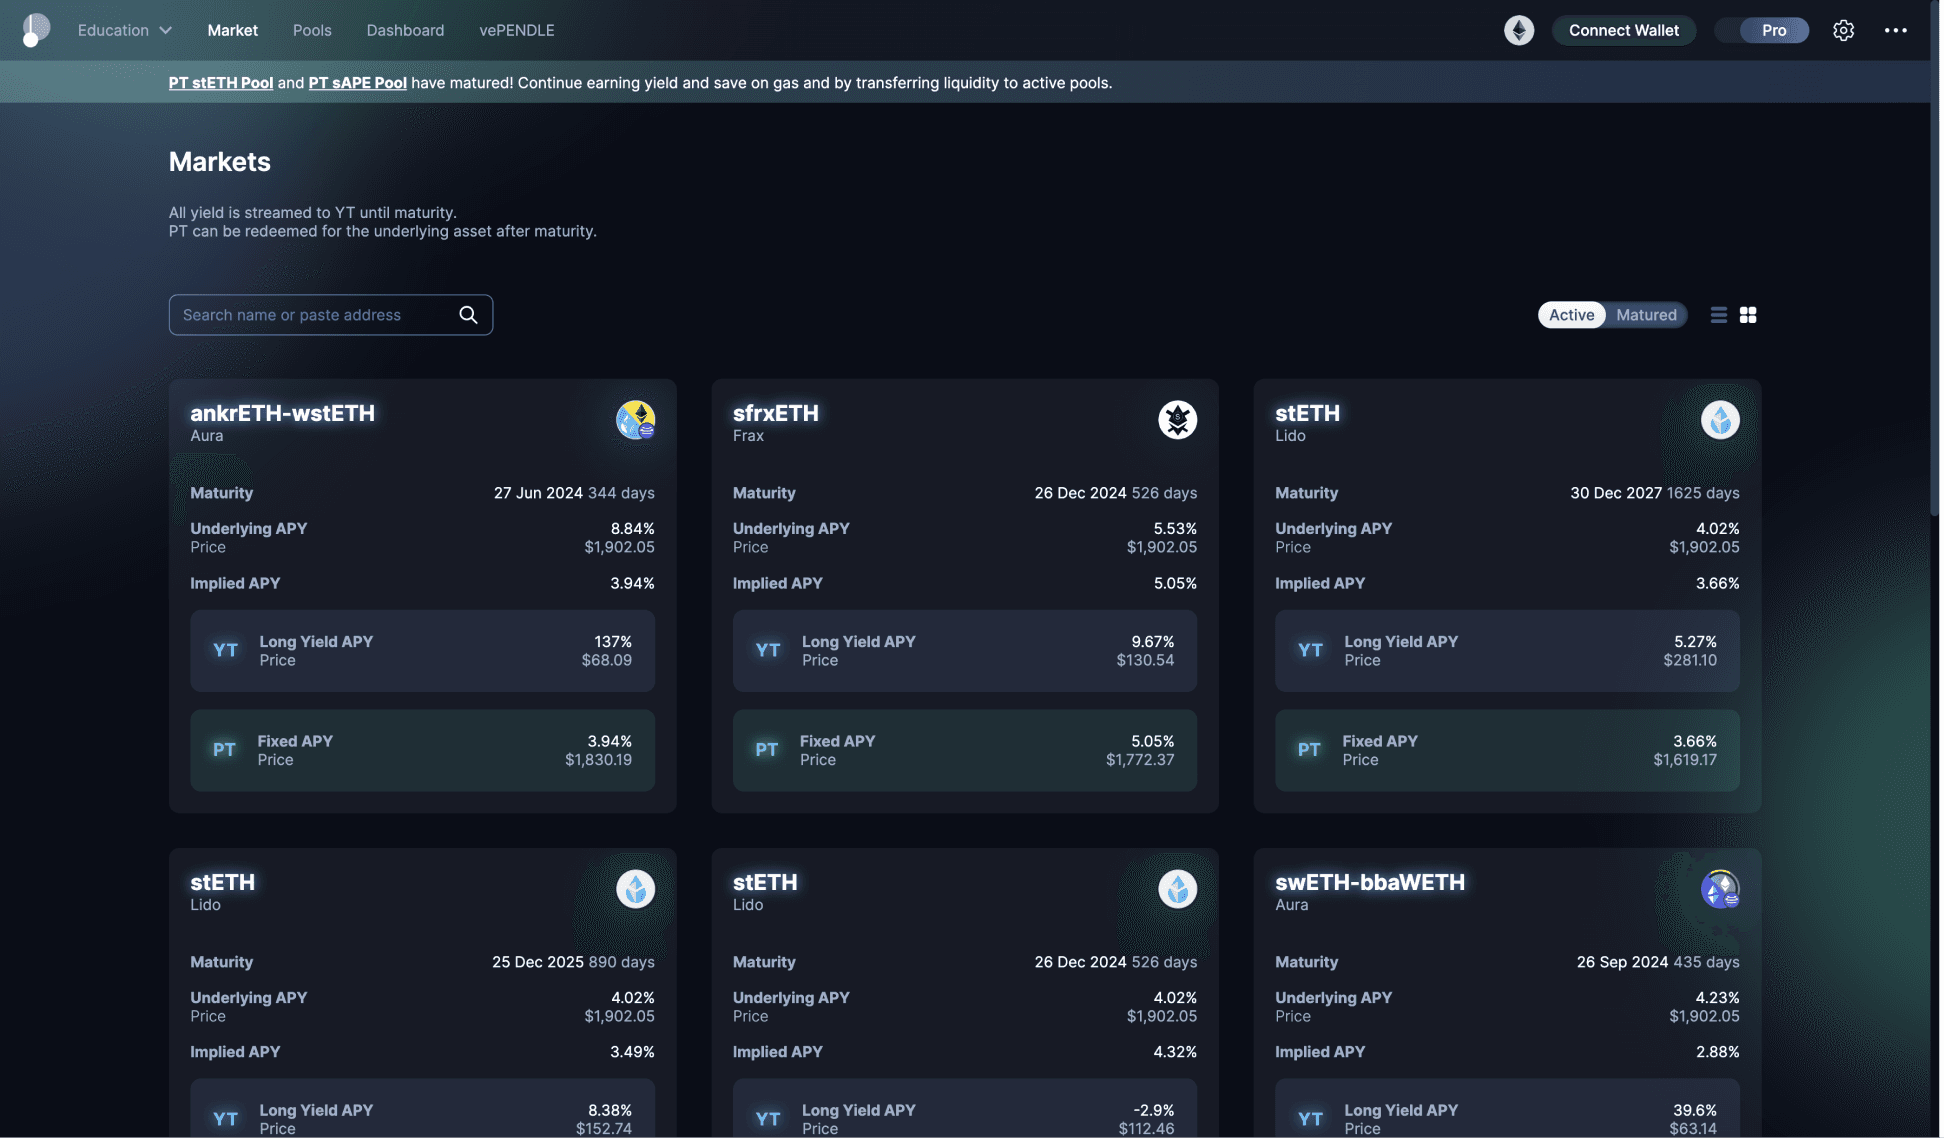1945x1138 pixels.
Task: Expand the Education dropdown menu
Action: tap(125, 30)
